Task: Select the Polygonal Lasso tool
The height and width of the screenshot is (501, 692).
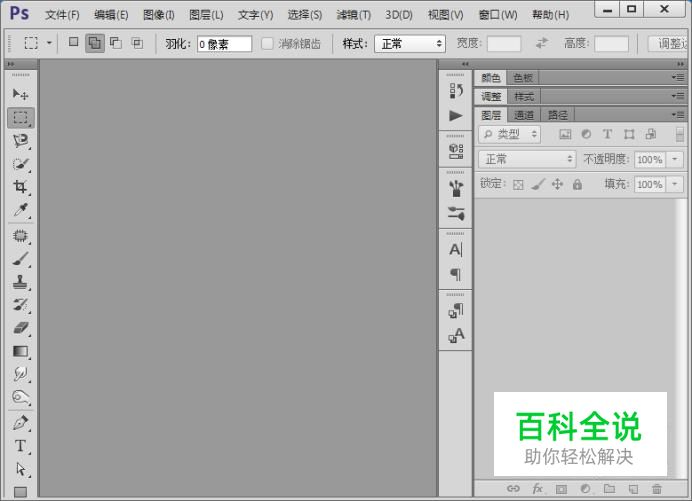Action: tap(20, 141)
